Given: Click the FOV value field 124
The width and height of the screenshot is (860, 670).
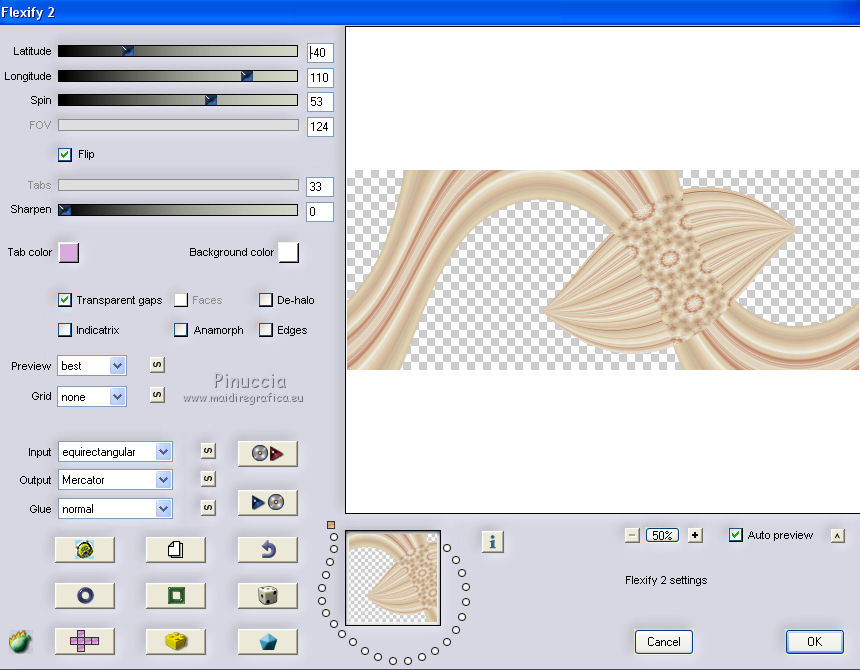Looking at the screenshot, I should [x=320, y=127].
